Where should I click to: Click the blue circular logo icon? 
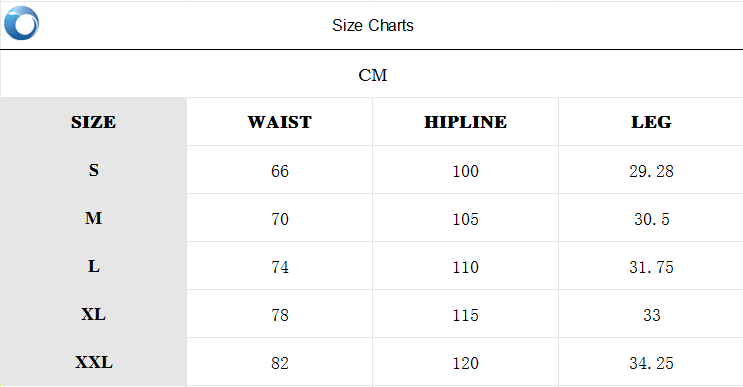(21, 23)
